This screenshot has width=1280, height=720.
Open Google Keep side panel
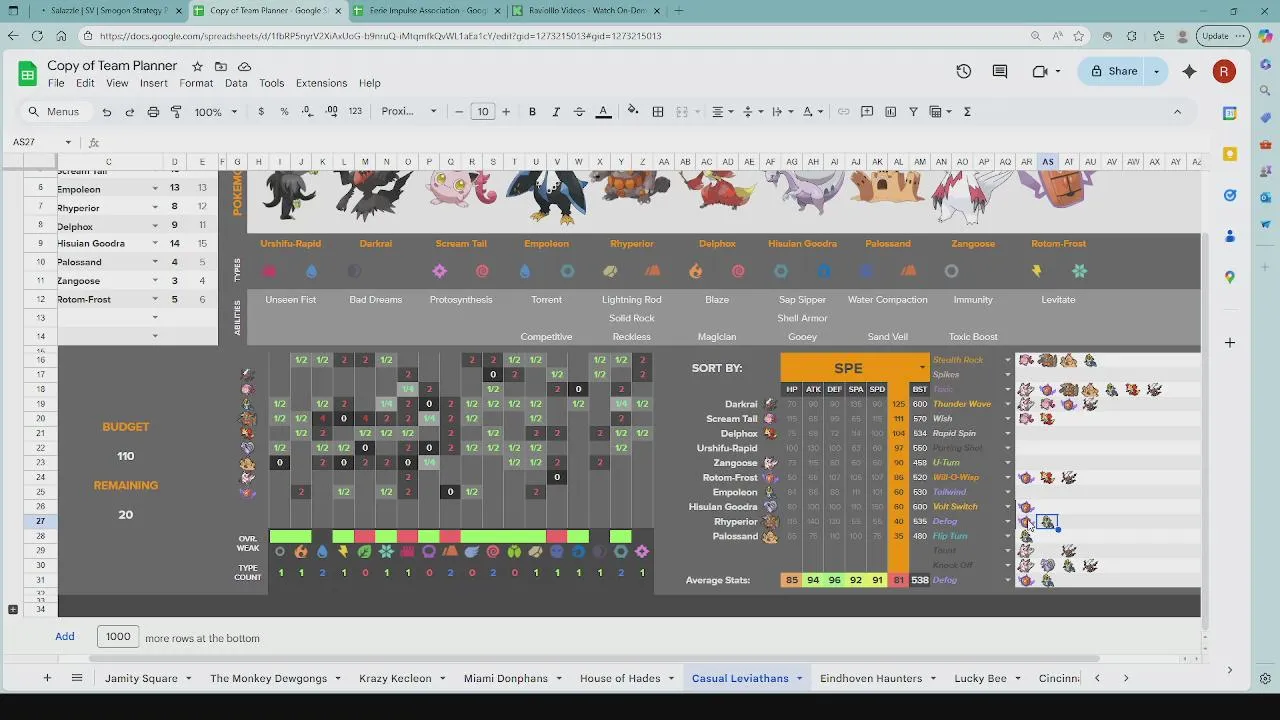point(1230,154)
